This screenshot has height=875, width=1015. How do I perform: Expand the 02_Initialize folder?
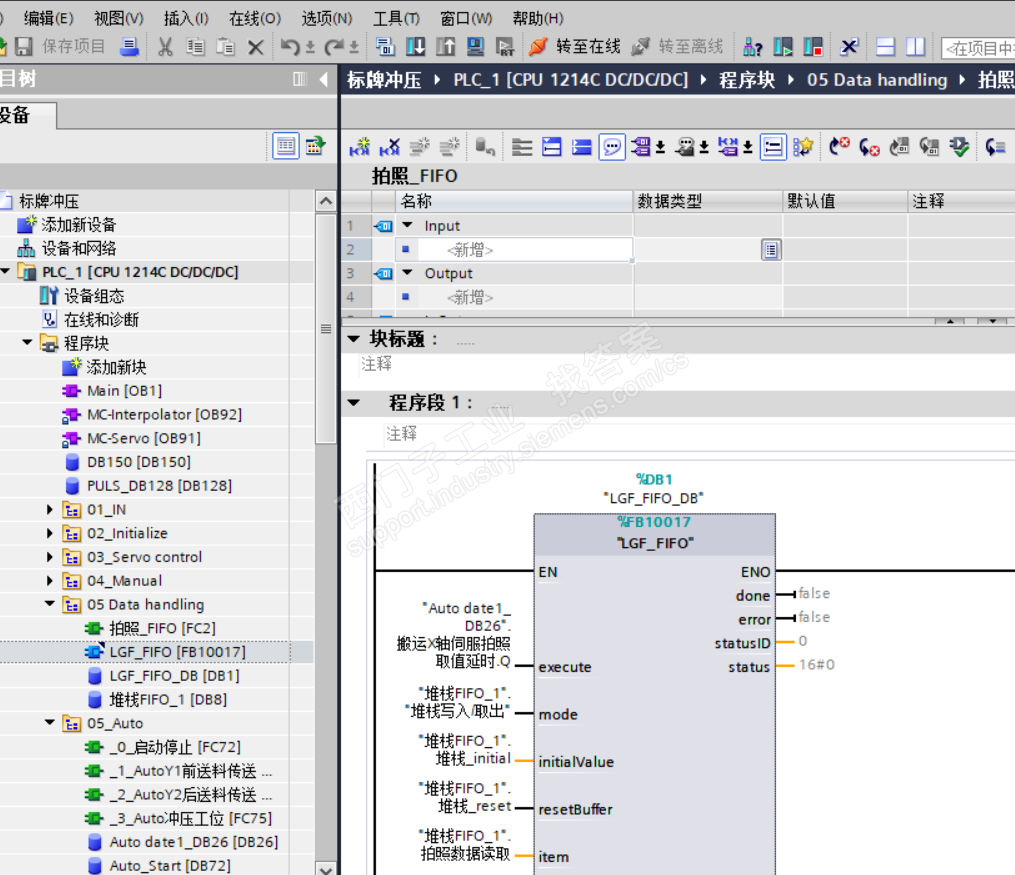point(50,533)
